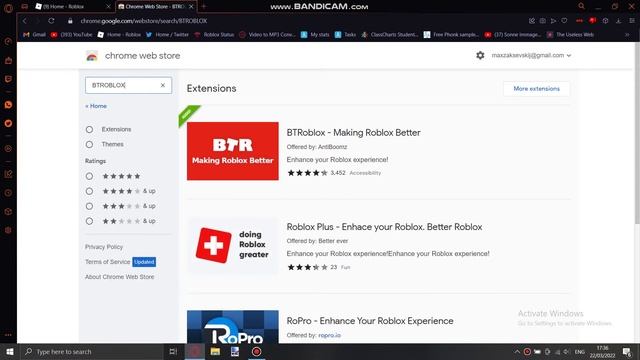Screen dimensions: 640x360
Task: Click the Windows taskbar search box
Action: [92, 351]
